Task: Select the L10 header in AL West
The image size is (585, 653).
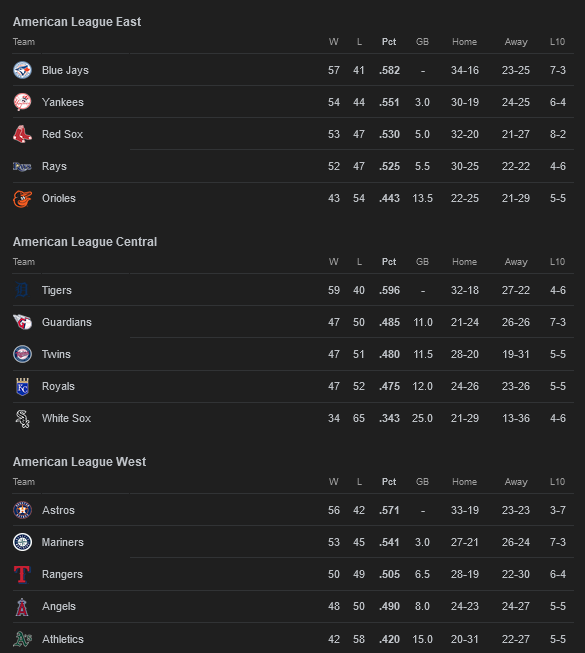Action: coord(557,481)
